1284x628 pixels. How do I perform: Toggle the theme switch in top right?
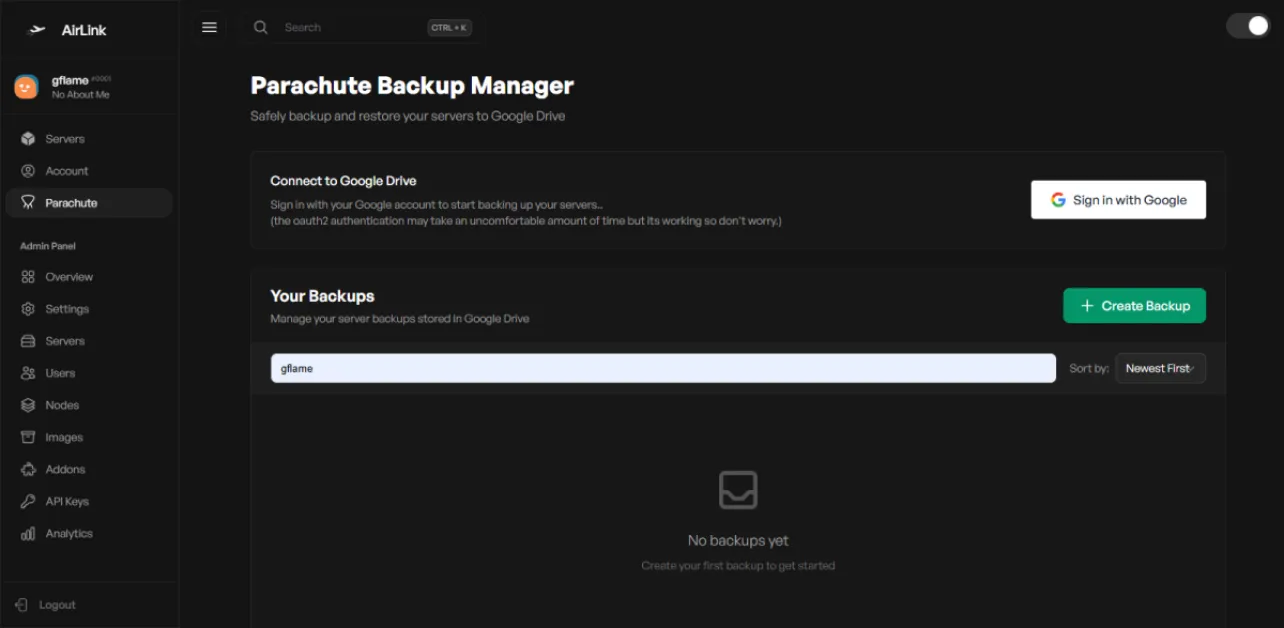pos(1247,26)
